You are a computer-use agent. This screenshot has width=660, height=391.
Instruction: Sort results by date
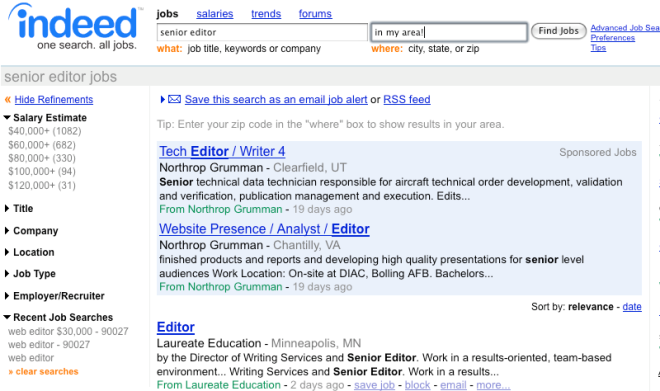(632, 307)
